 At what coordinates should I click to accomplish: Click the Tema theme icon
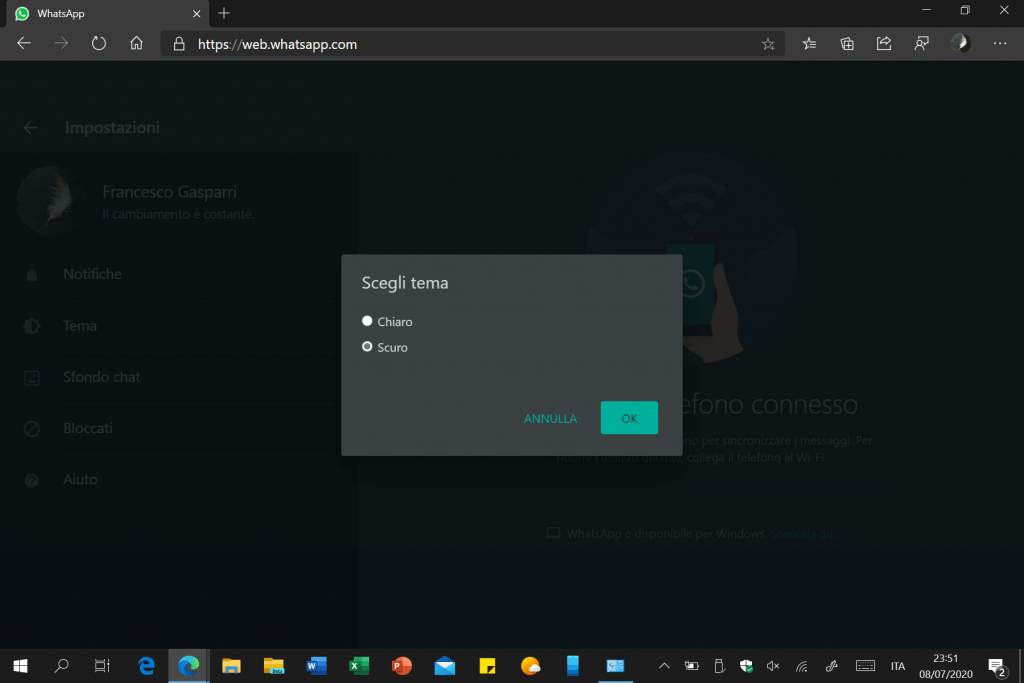(x=32, y=326)
